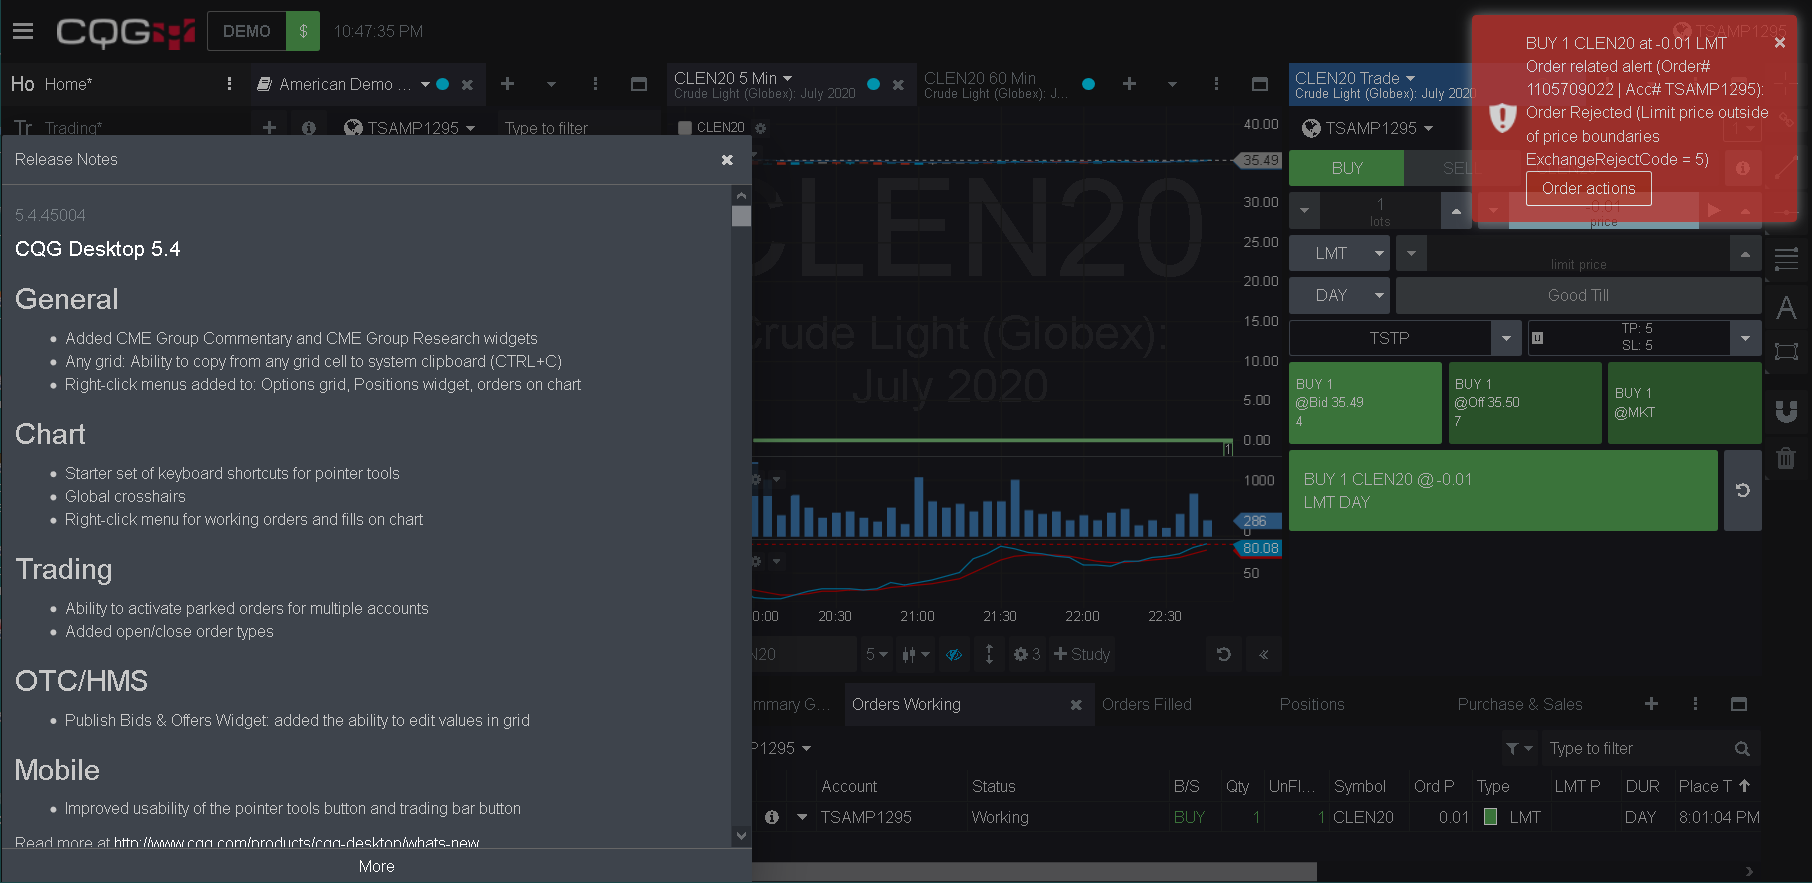Open the Positions tab
This screenshot has height=890, width=1812.
click(x=1312, y=704)
